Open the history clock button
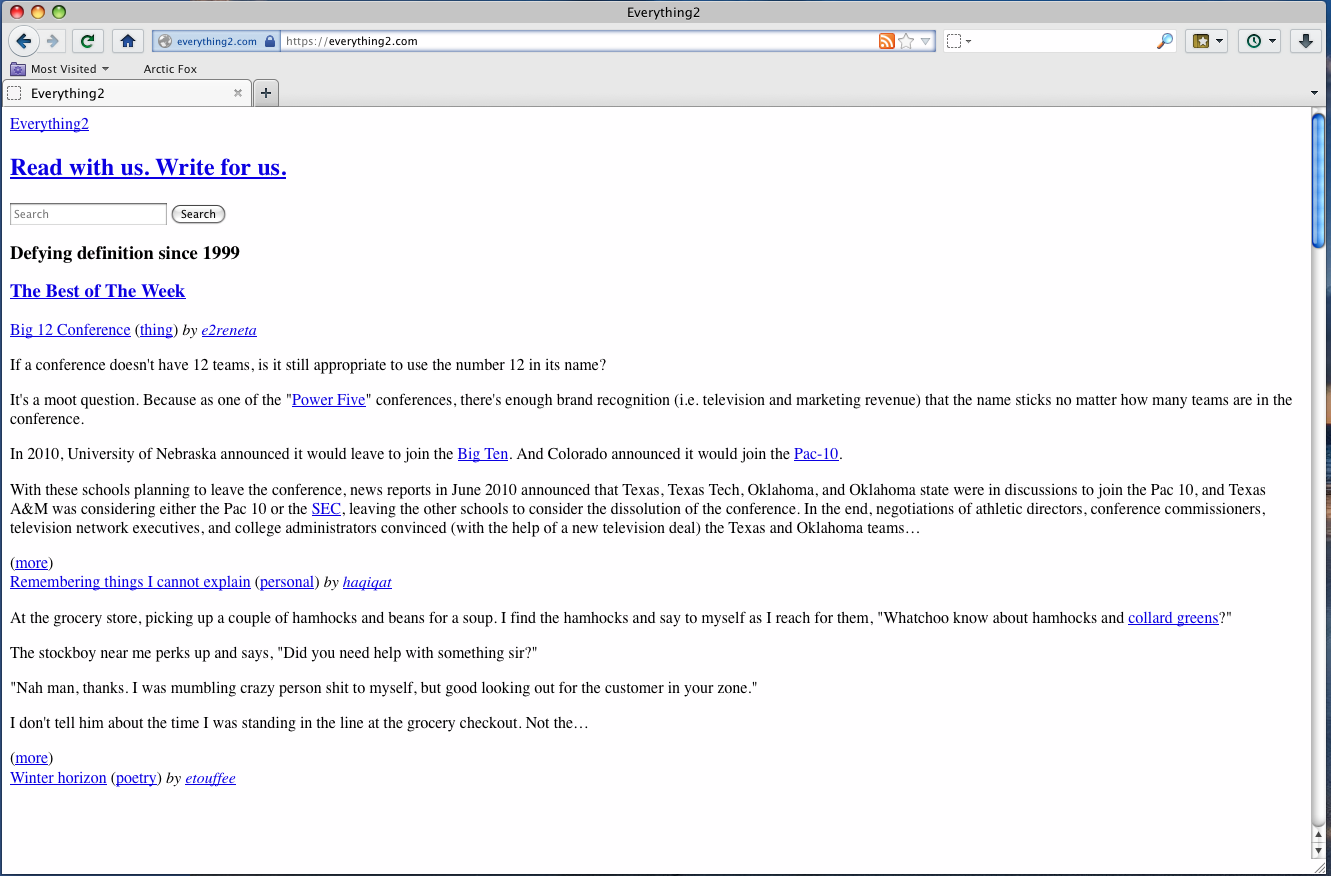Image resolution: width=1331 pixels, height=876 pixels. [1253, 41]
